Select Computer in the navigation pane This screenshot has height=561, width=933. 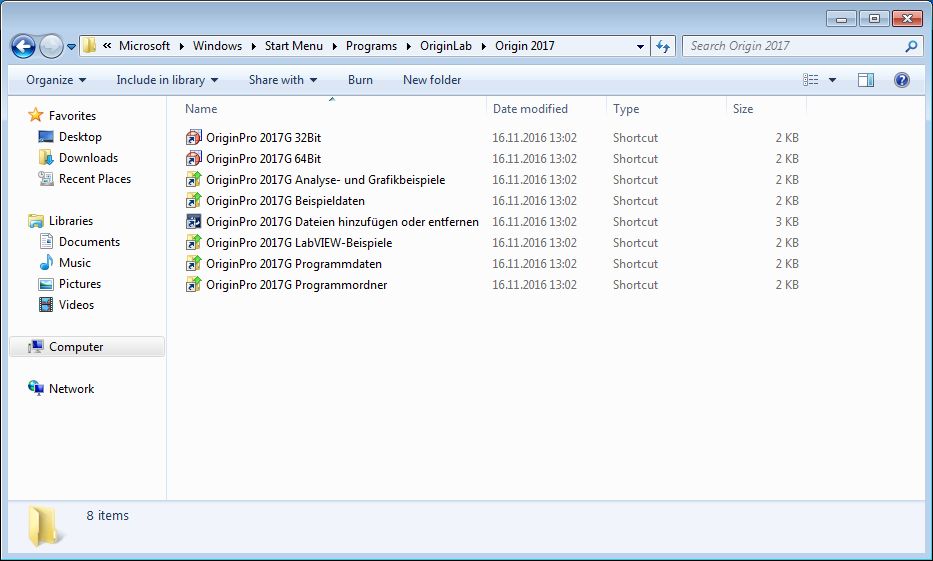(x=76, y=347)
